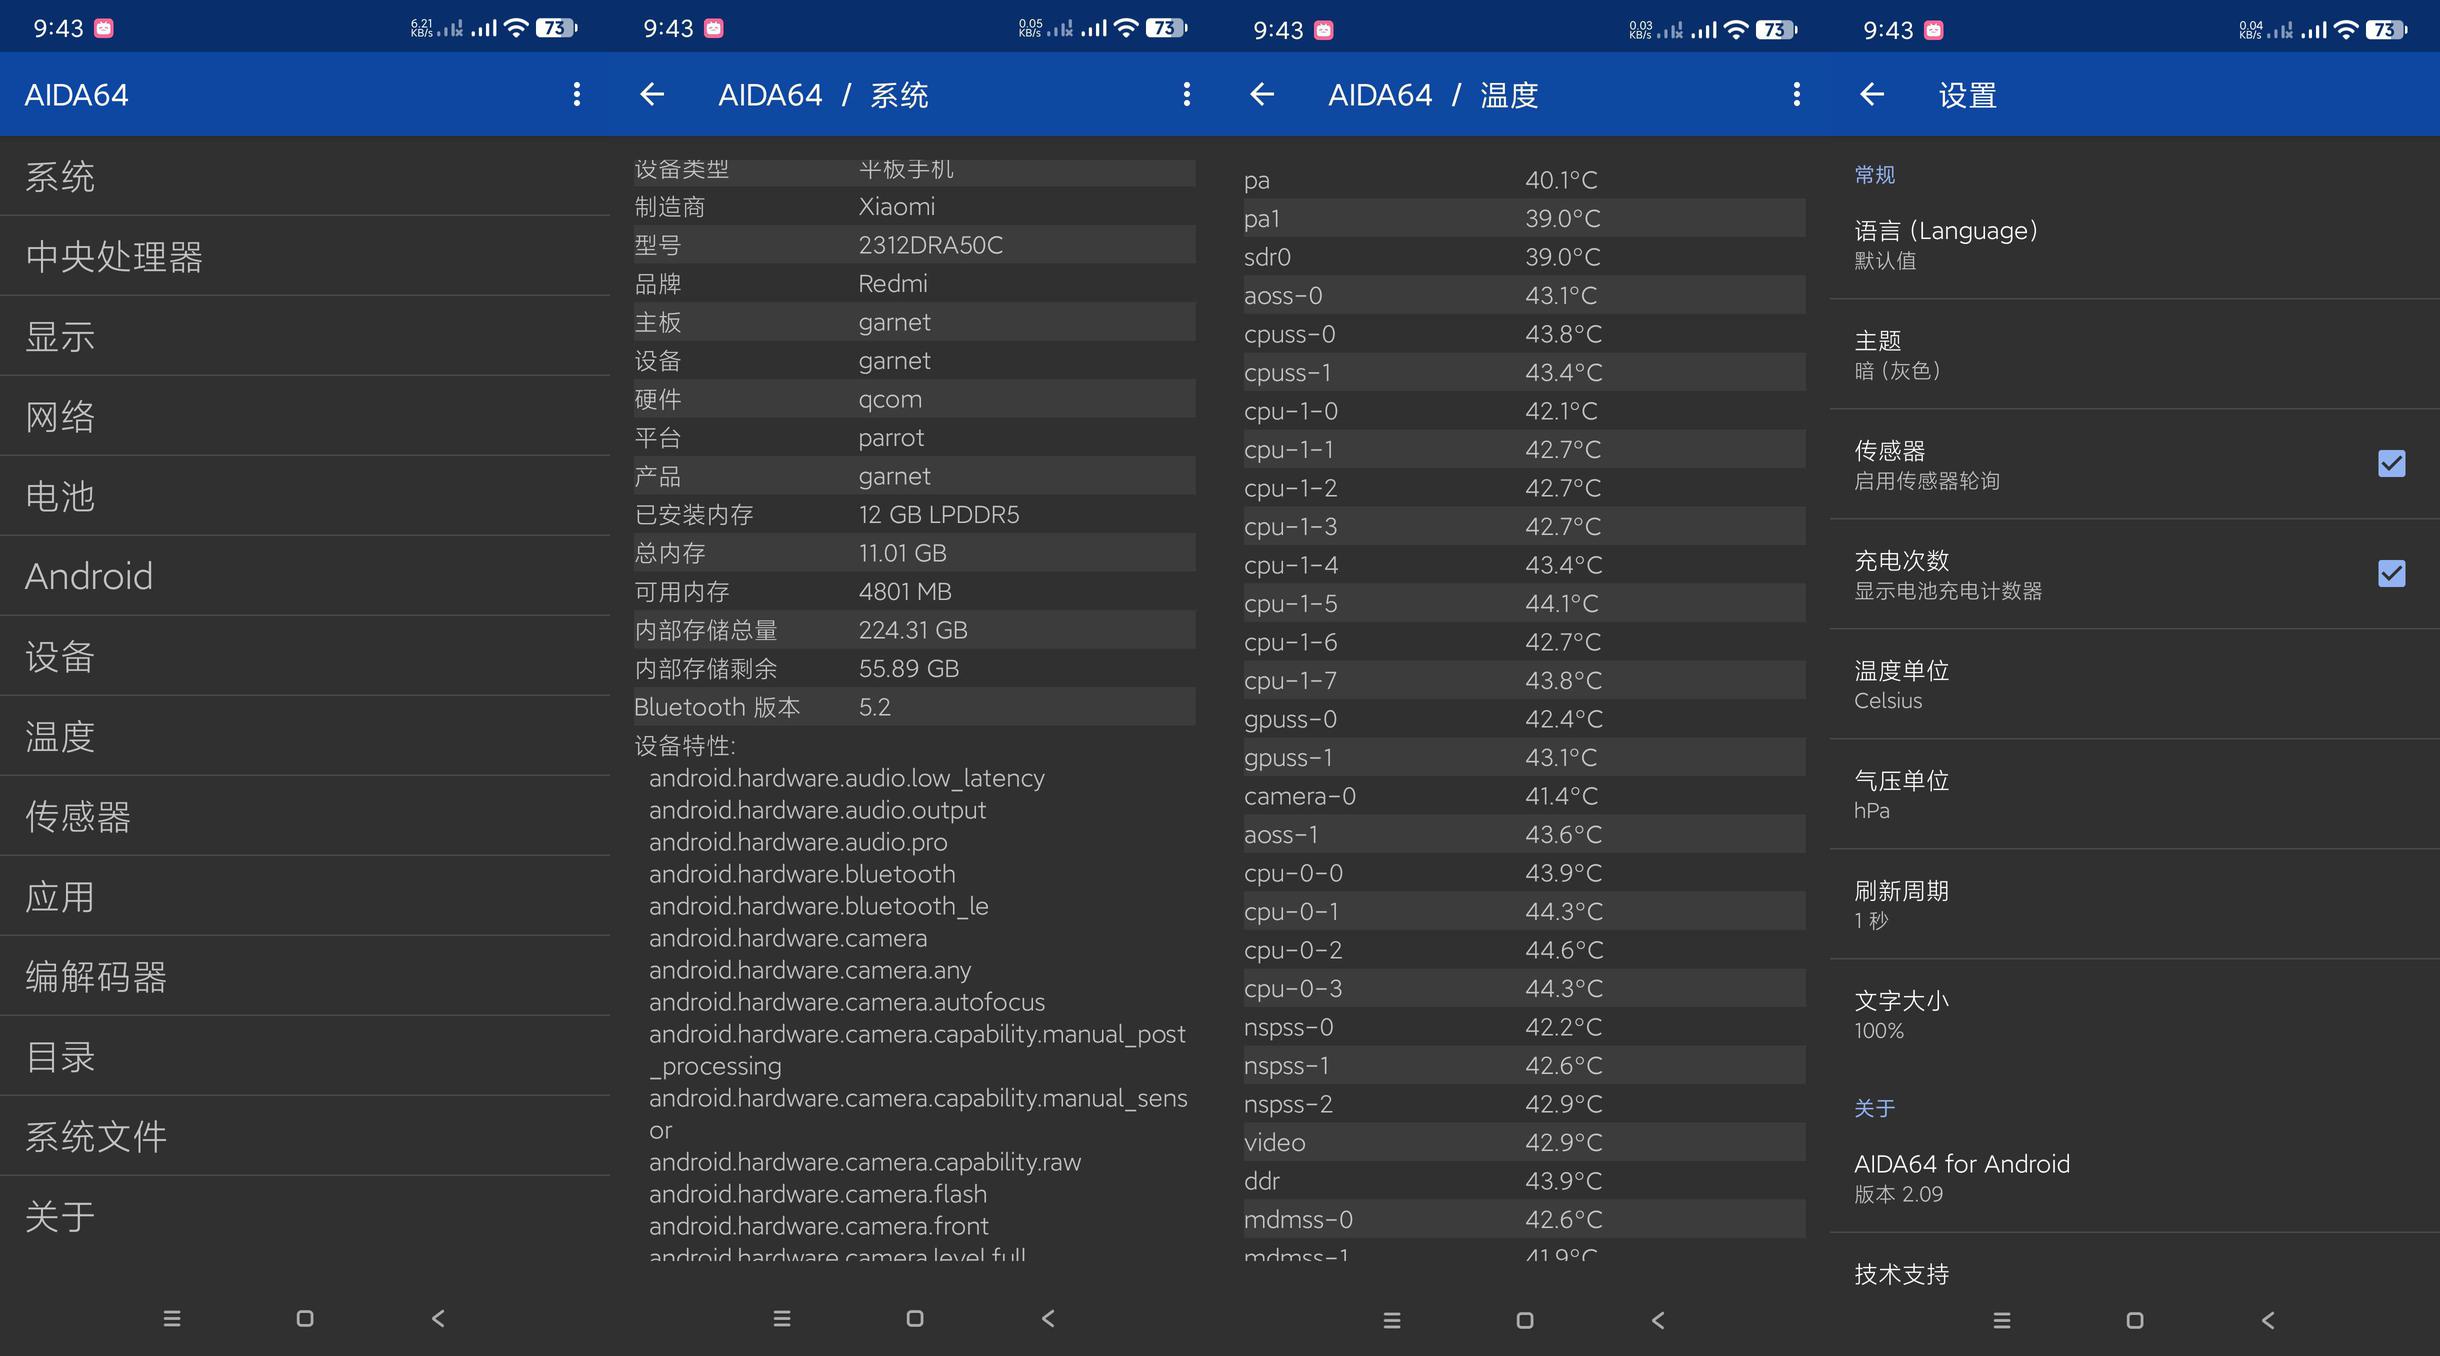Select 已安装内存 12 GB LPDDR5 row
2440x1356 pixels.
pyautogui.click(x=915, y=514)
